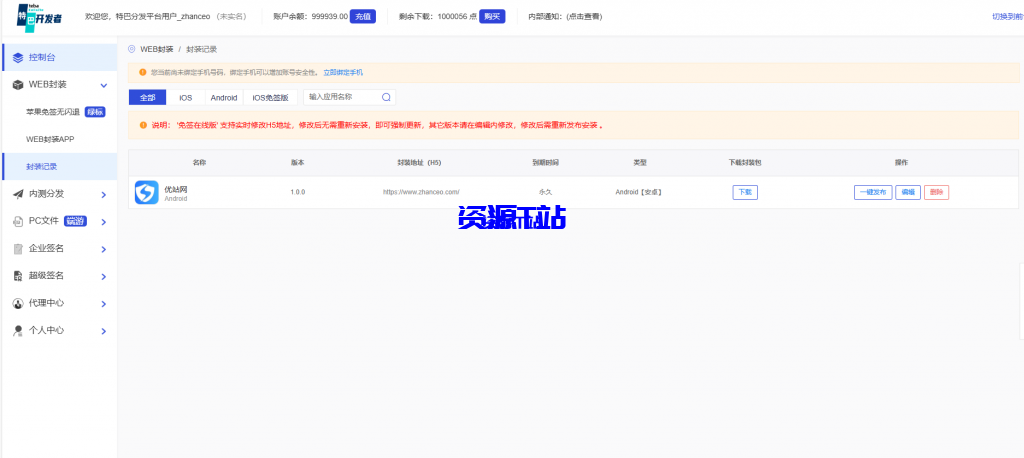The width and height of the screenshot is (1024, 458).
Task: Open 控制台 in the sidebar
Action: (x=59, y=57)
